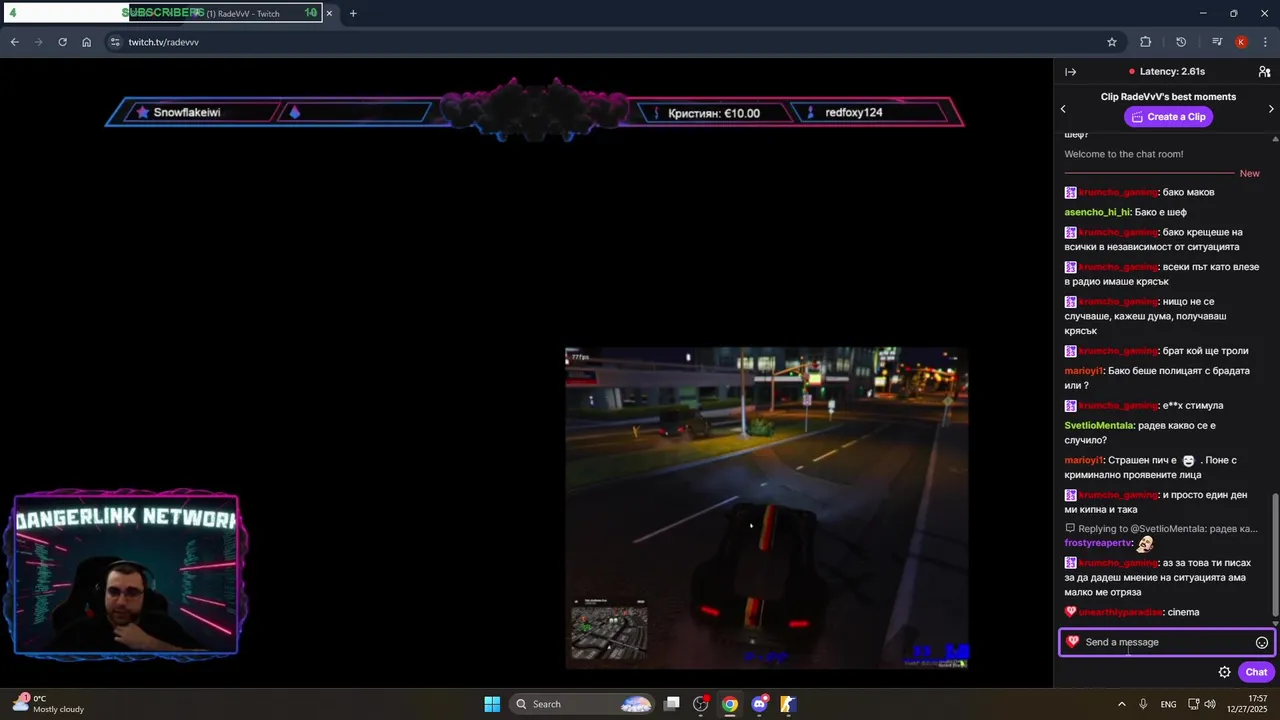Viewport: 1280px width, 720px height.
Task: Open media controls icon in toolbar
Action: click(1216, 42)
